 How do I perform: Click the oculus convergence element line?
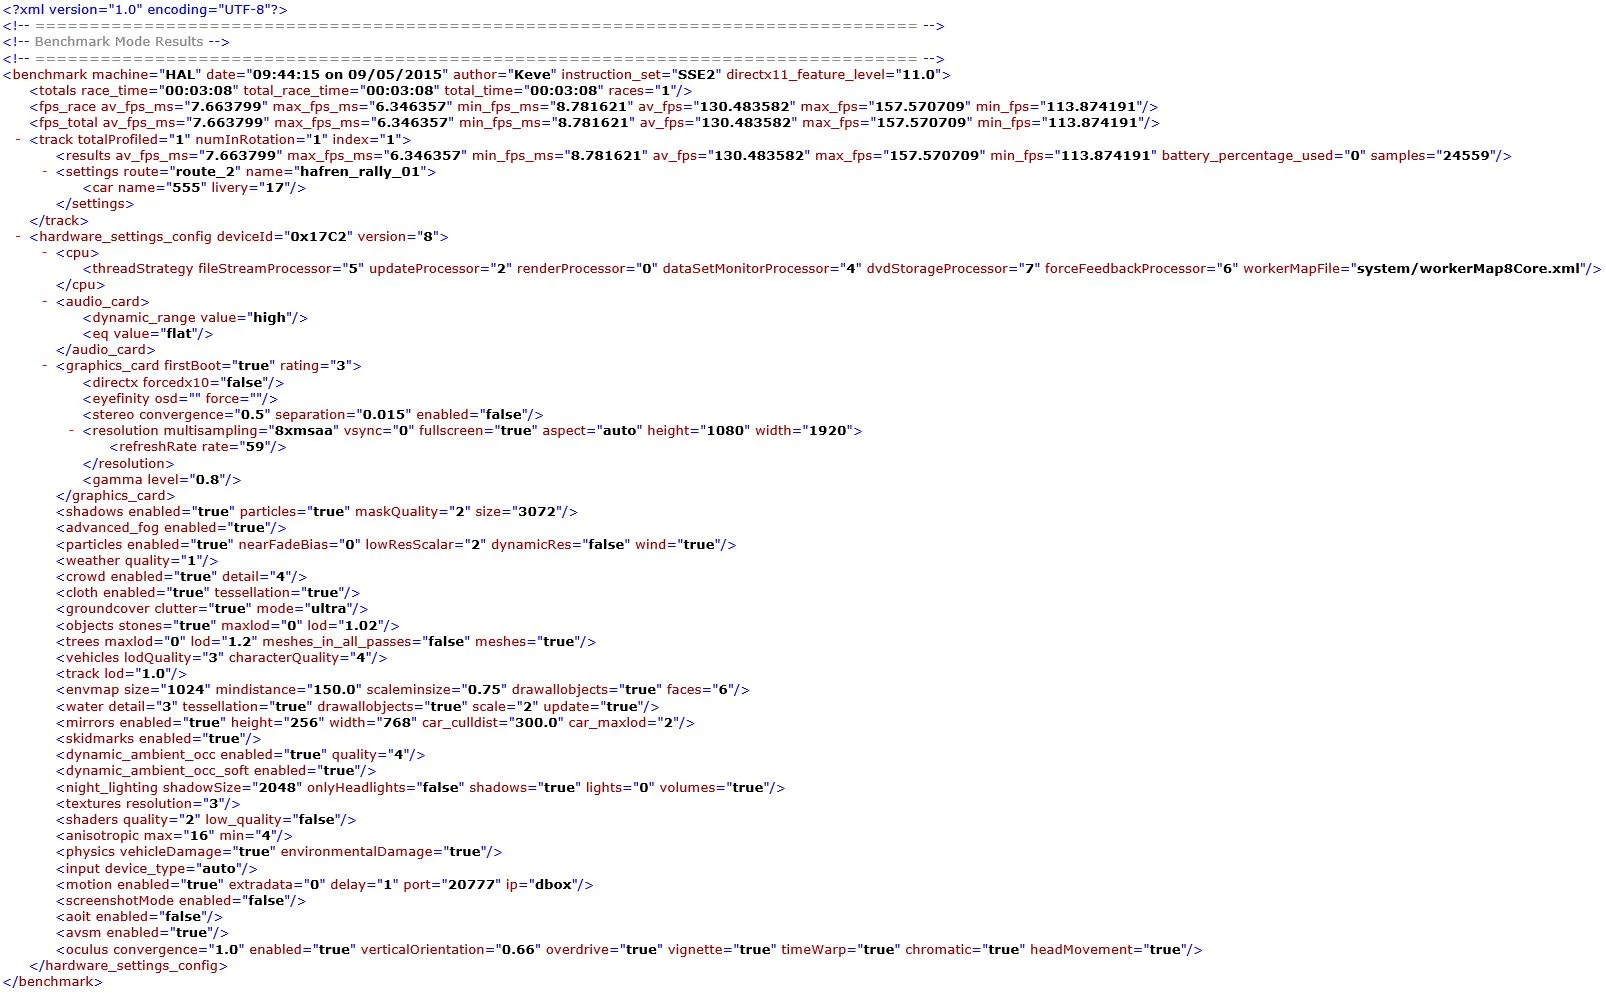click(x=629, y=950)
